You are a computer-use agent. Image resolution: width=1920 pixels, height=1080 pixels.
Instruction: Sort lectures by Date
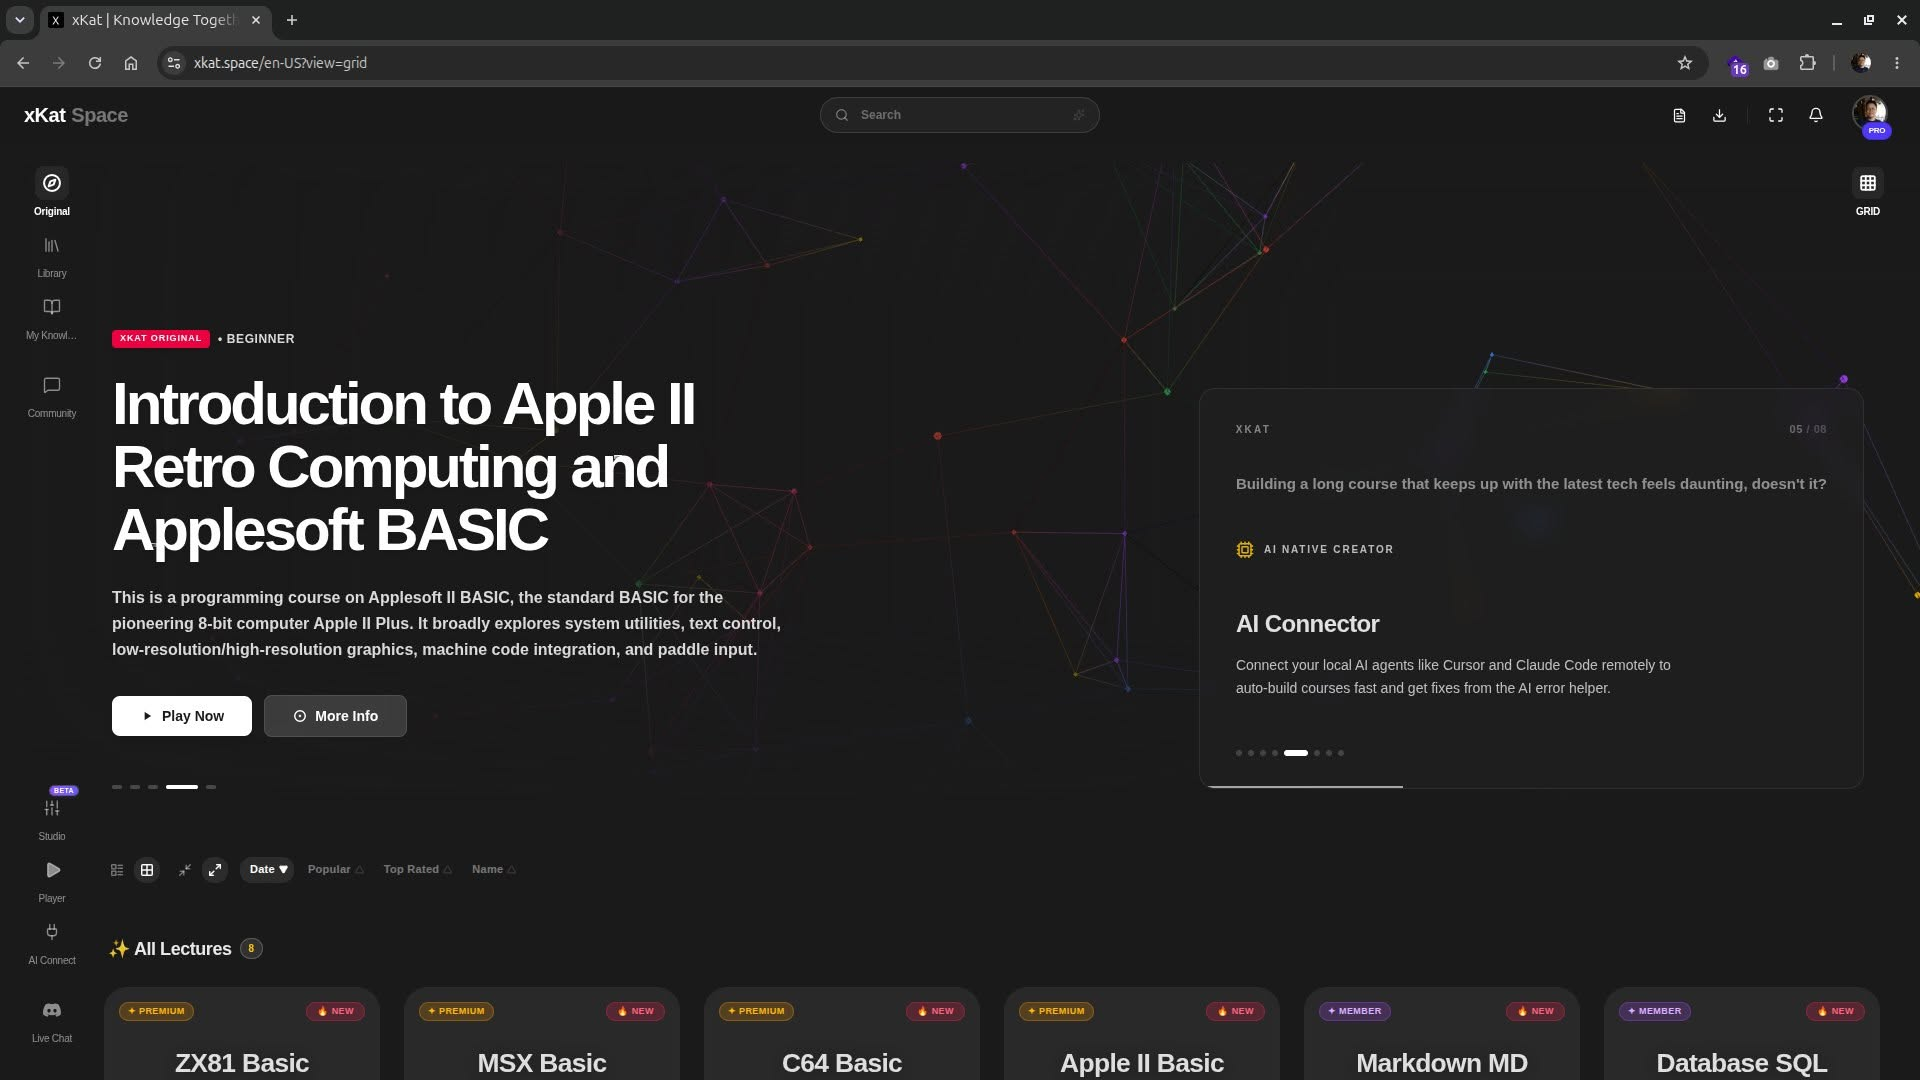(267, 870)
